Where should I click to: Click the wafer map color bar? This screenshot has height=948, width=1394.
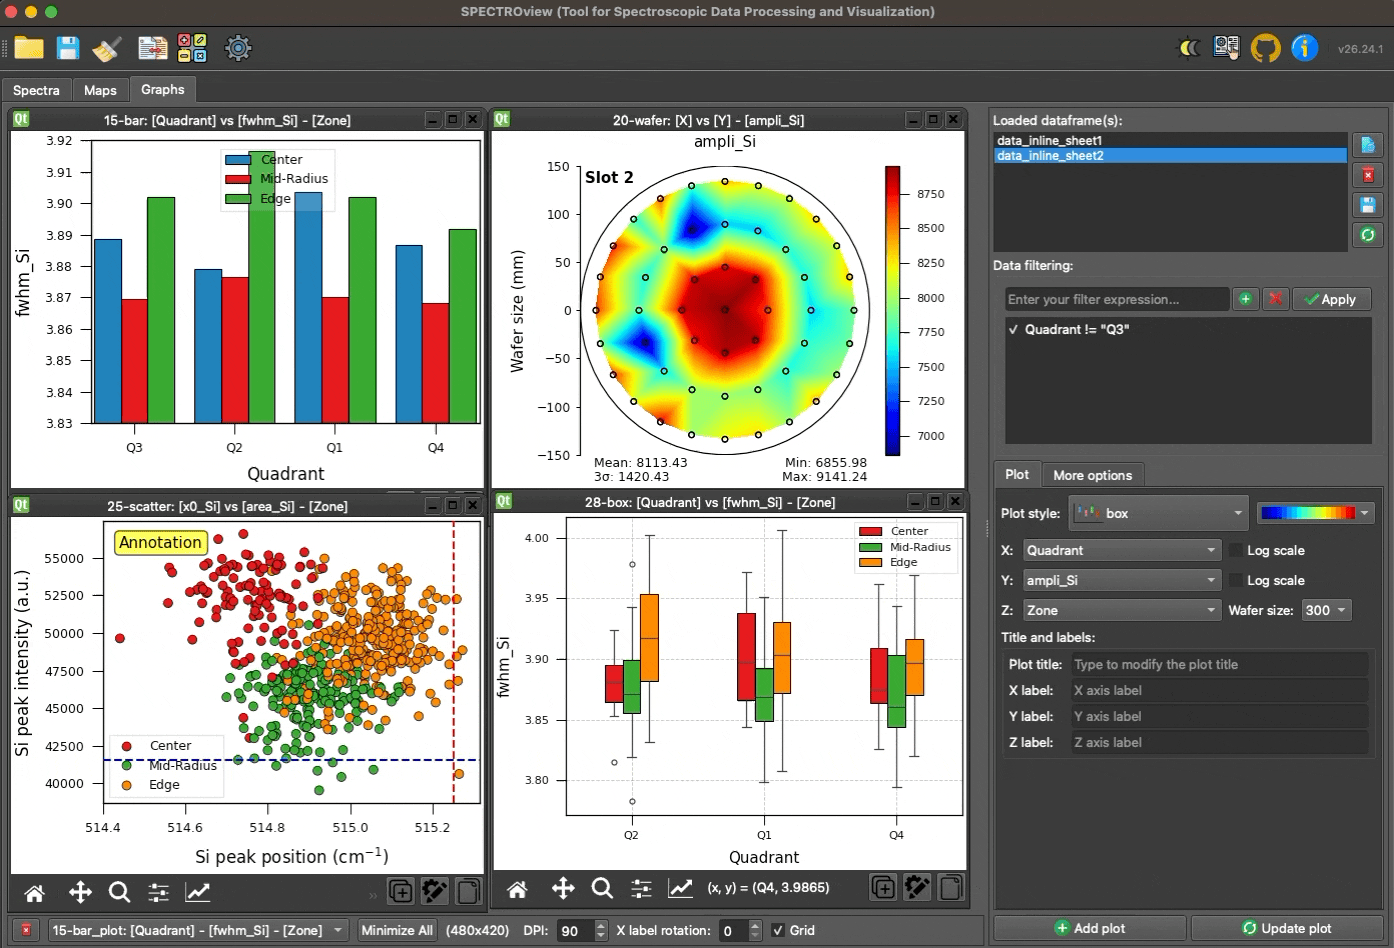(x=893, y=310)
